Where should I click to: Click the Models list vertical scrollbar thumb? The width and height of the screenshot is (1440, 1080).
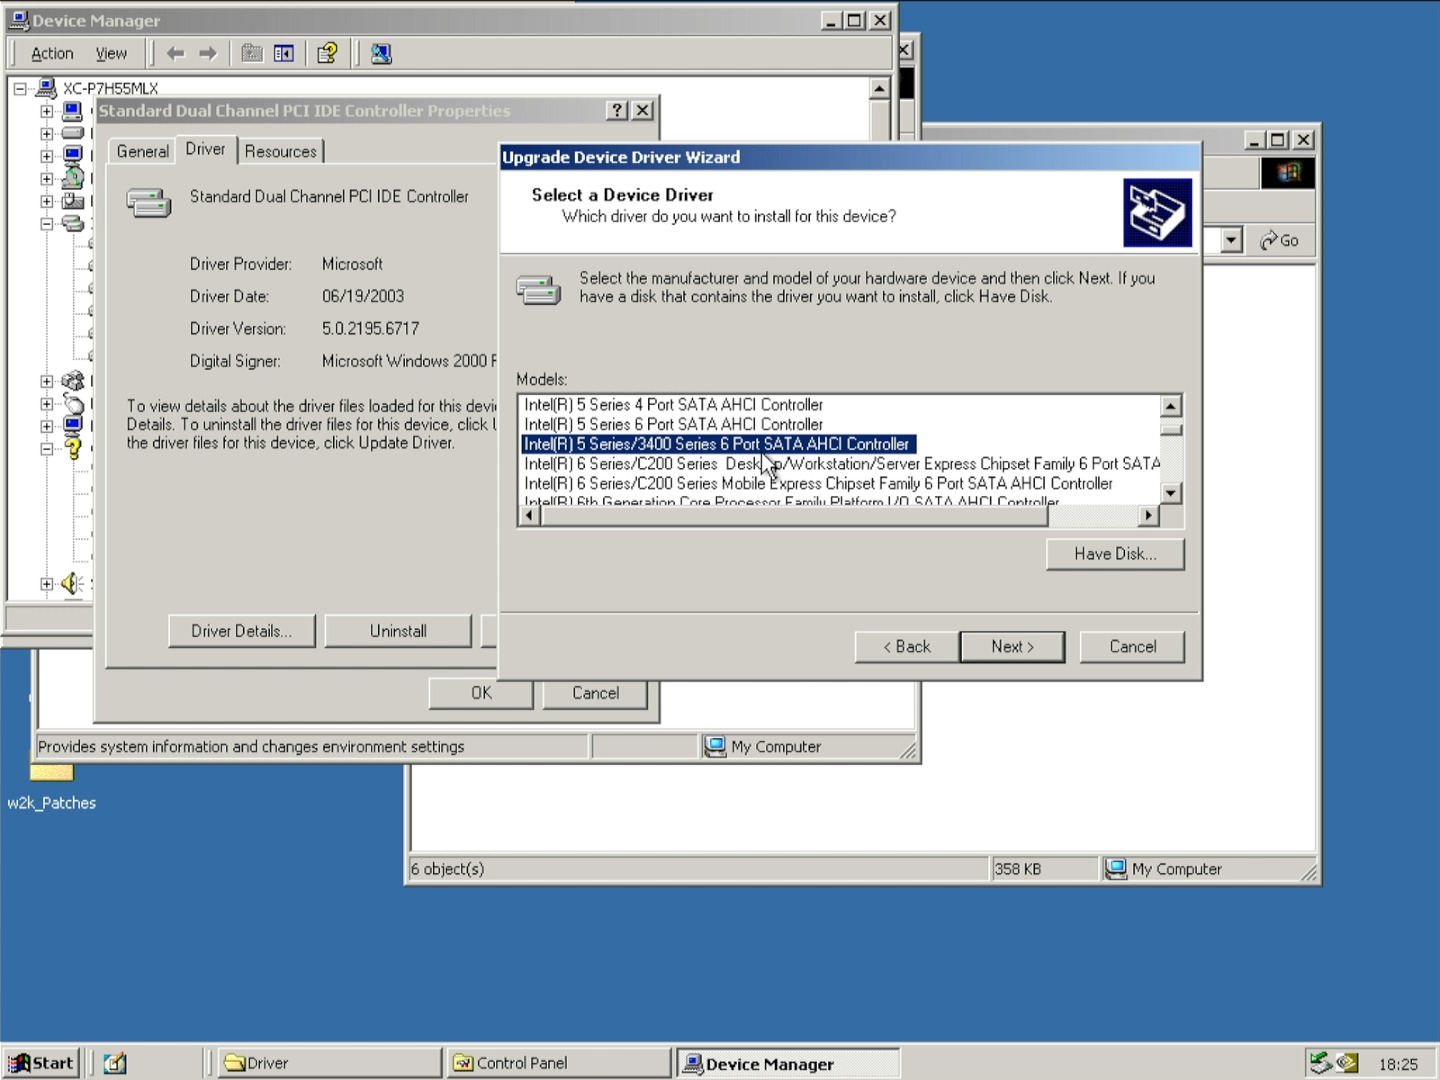pos(1171,429)
